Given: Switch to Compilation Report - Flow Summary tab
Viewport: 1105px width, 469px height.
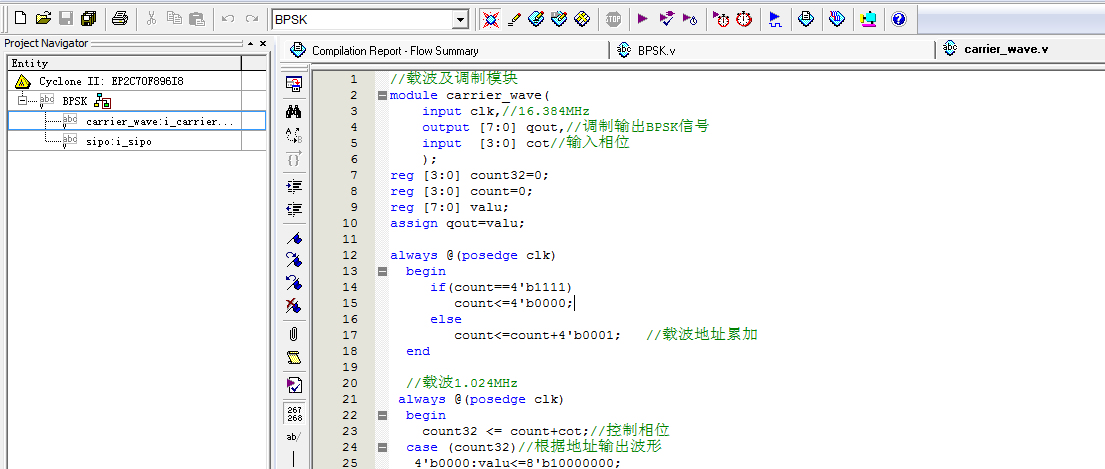Looking at the screenshot, I should (x=394, y=50).
